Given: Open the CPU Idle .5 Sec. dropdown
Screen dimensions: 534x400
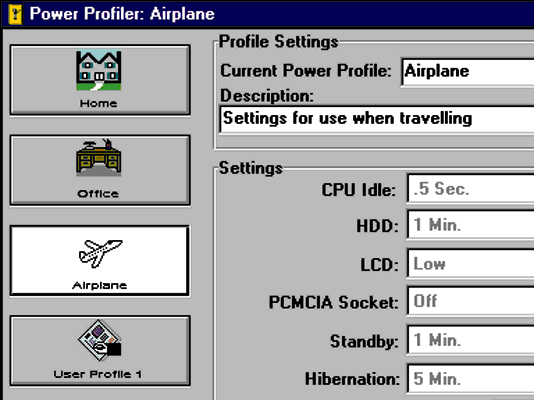Looking at the screenshot, I should coord(470,188).
